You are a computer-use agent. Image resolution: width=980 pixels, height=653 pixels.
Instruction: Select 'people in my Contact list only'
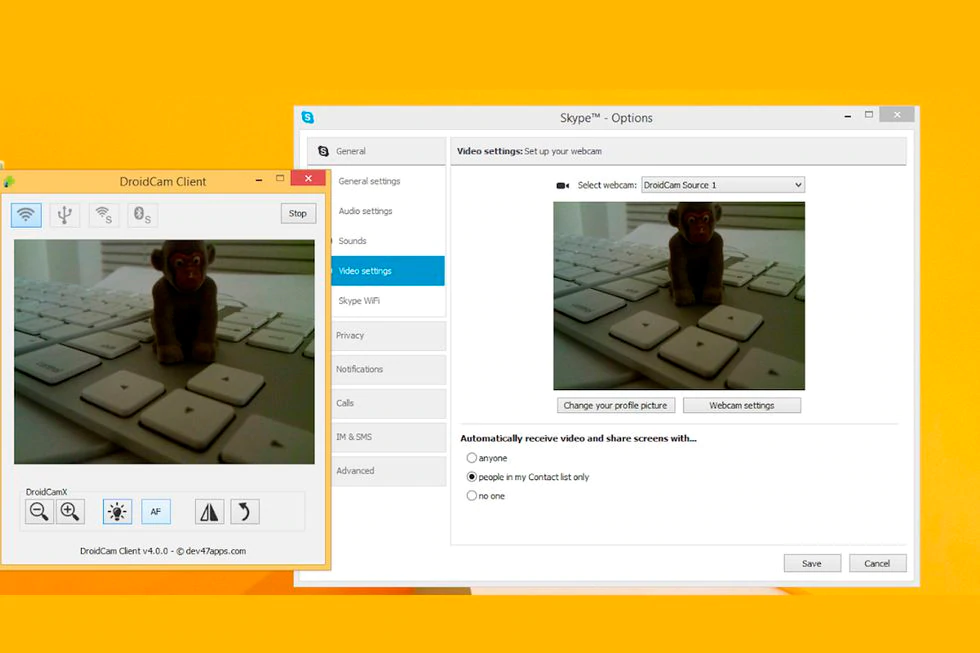[472, 477]
